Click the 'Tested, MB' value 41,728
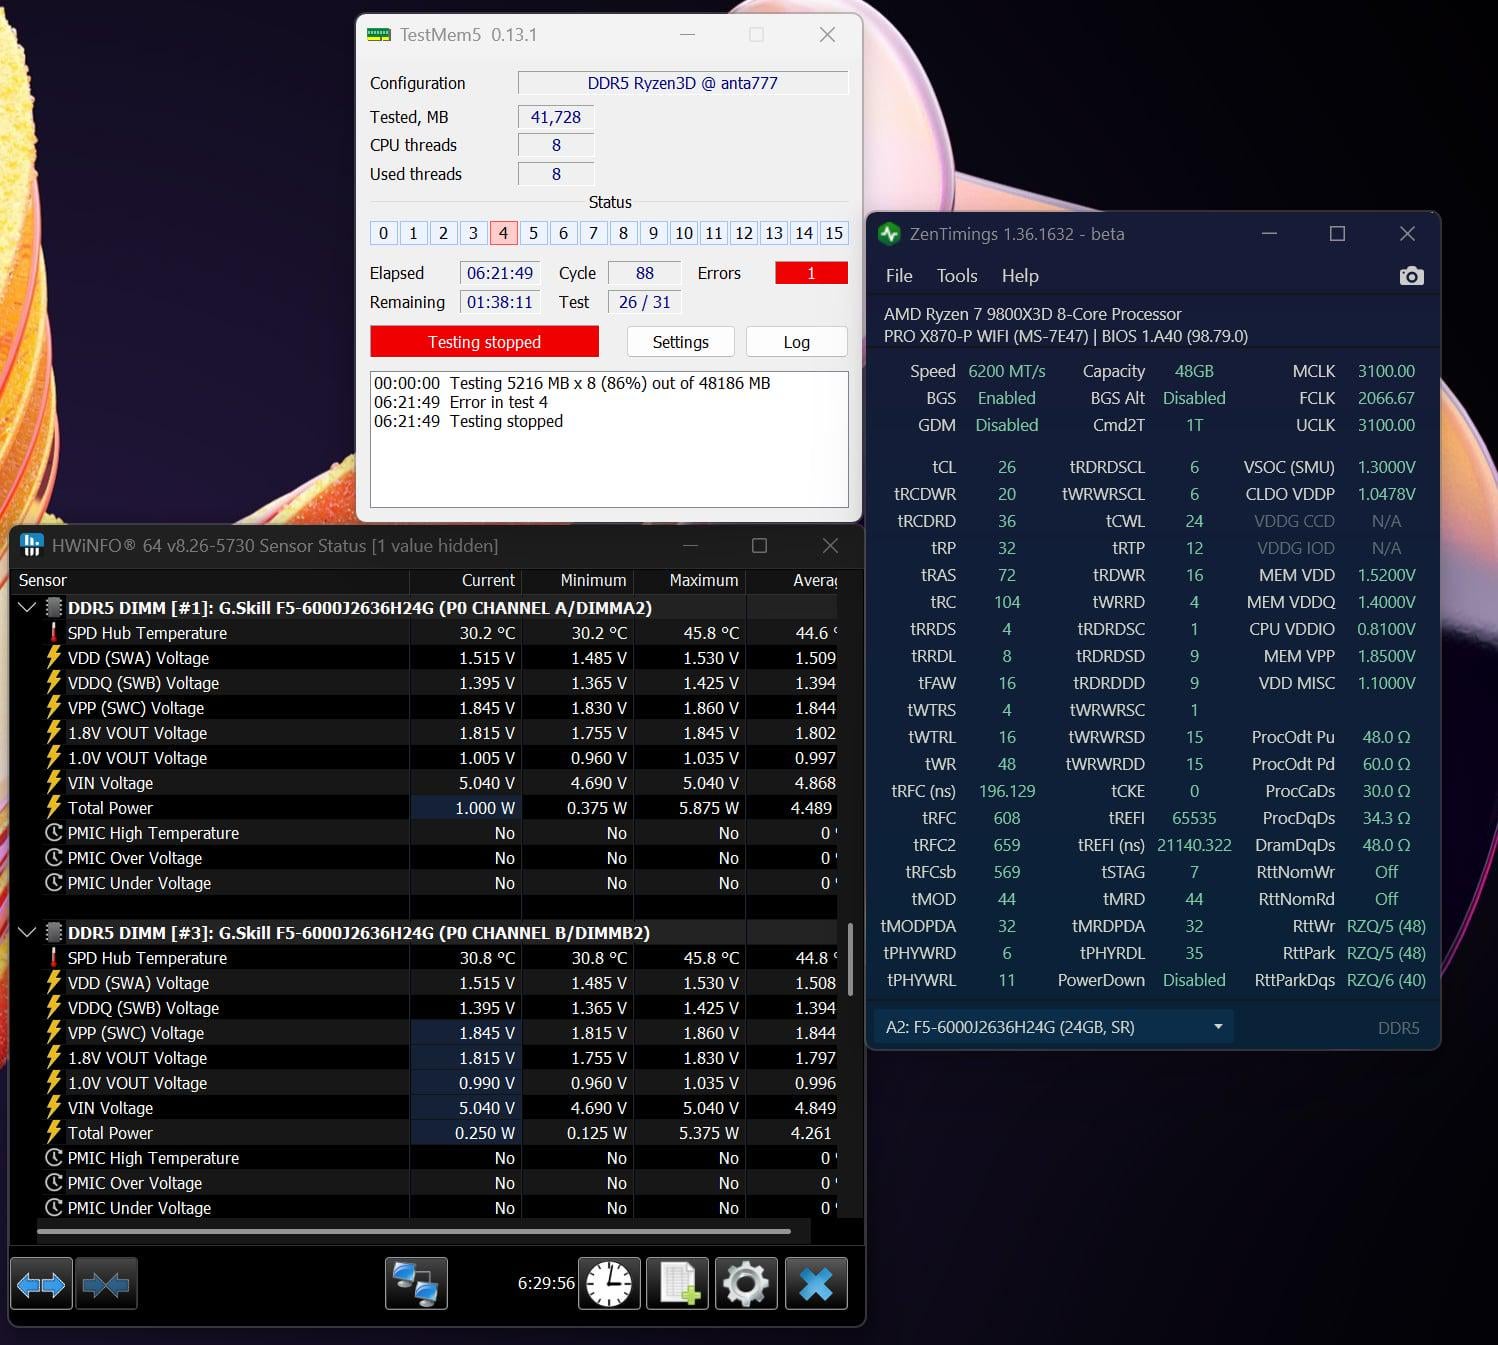This screenshot has height=1345, width=1498. pyautogui.click(x=556, y=117)
